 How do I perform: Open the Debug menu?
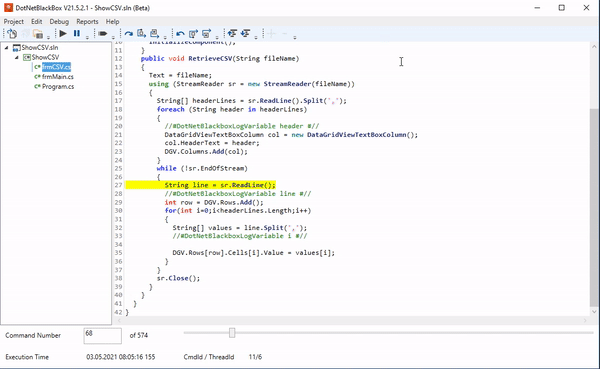pos(59,21)
